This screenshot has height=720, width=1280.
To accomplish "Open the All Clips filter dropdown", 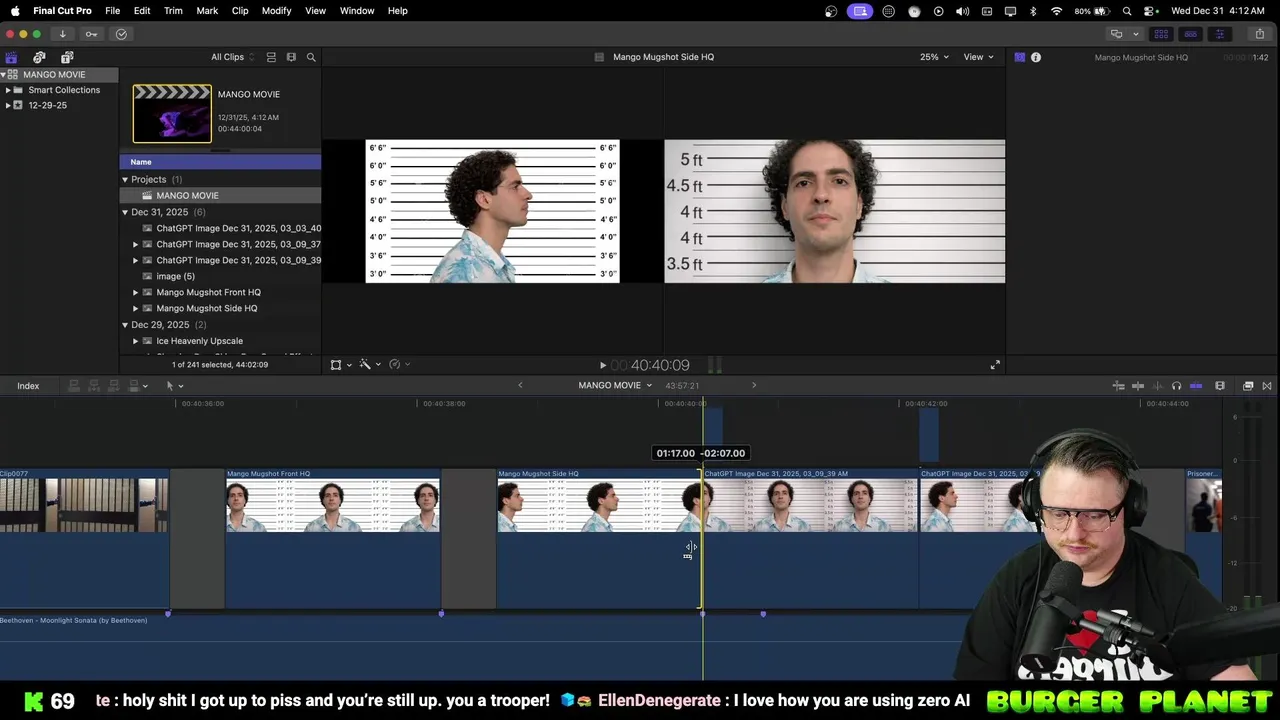I will 233,57.
